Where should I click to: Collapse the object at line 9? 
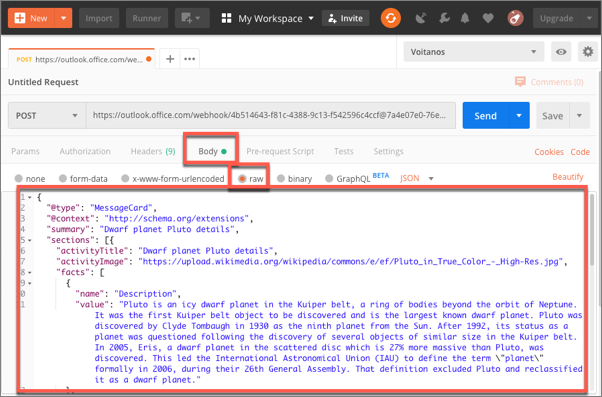tap(30, 283)
